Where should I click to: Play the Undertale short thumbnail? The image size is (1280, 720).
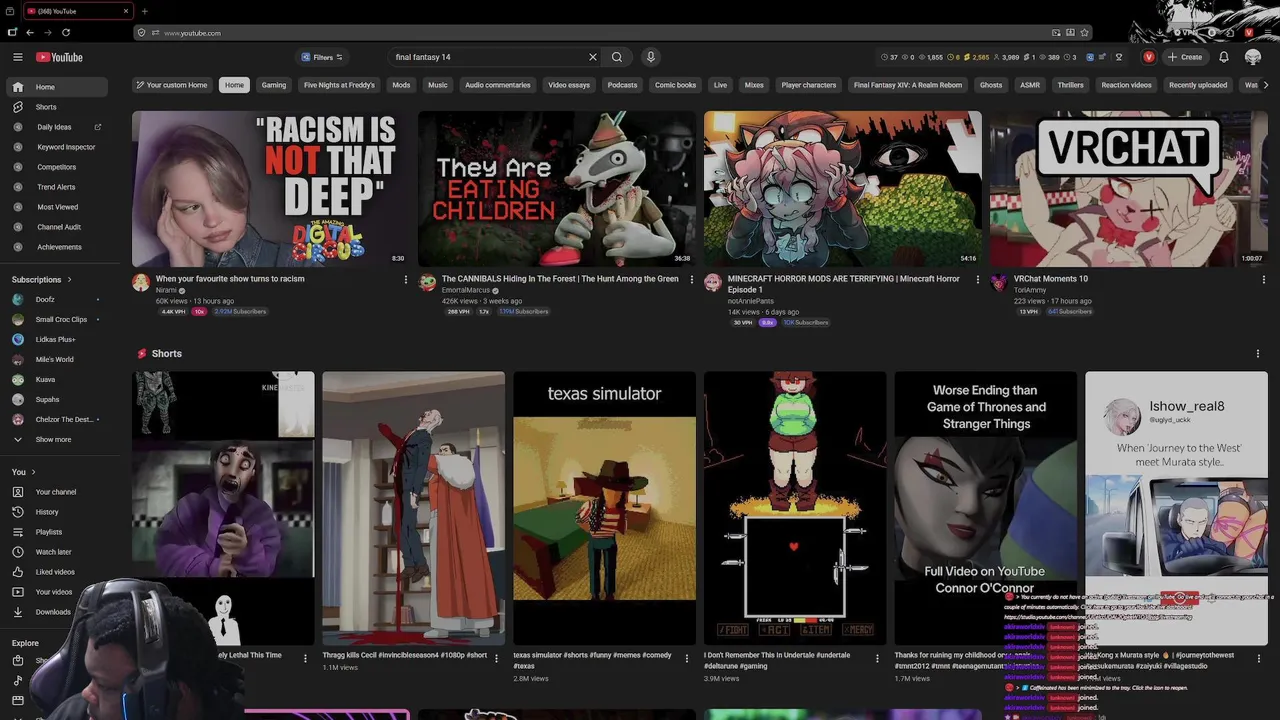pos(795,508)
